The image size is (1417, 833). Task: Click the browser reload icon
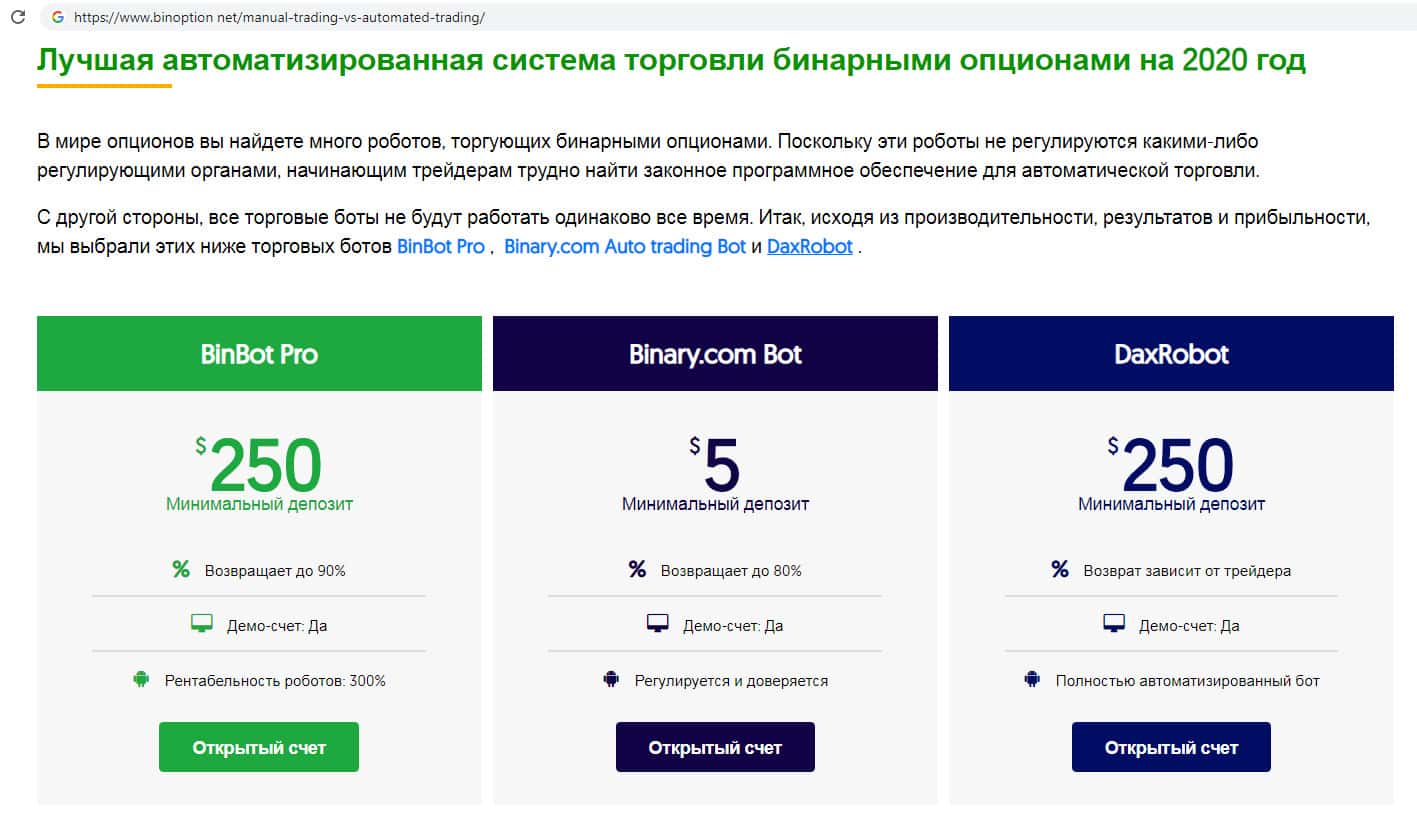pyautogui.click(x=17, y=17)
